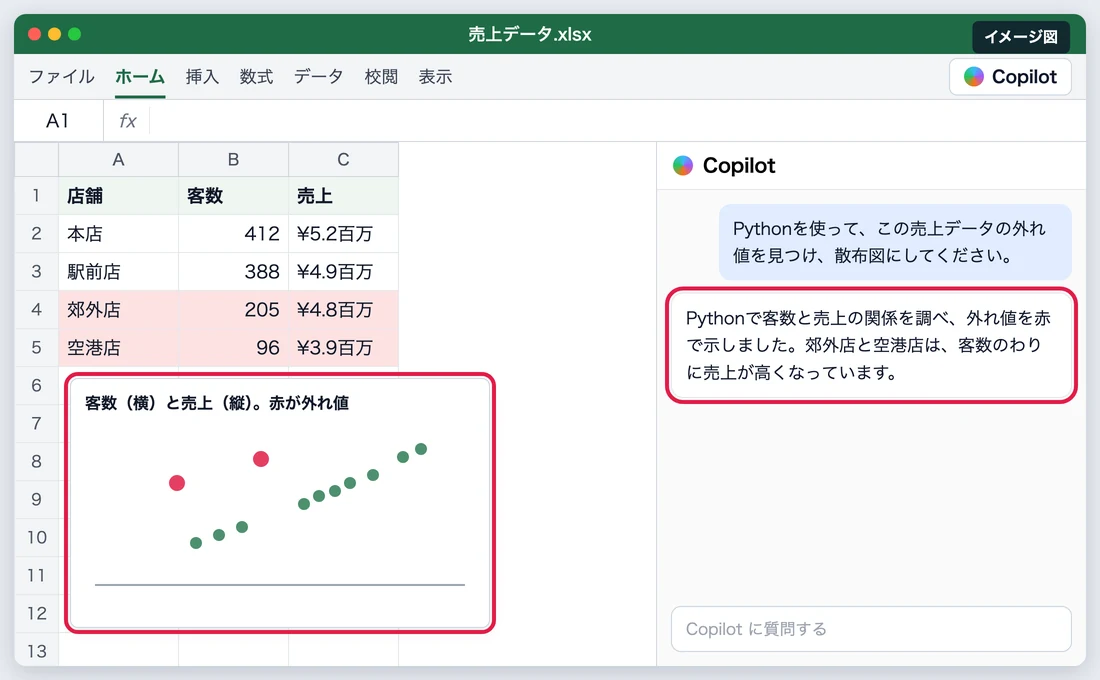Open the 挿入 tab
The width and height of the screenshot is (1100, 680).
point(202,76)
